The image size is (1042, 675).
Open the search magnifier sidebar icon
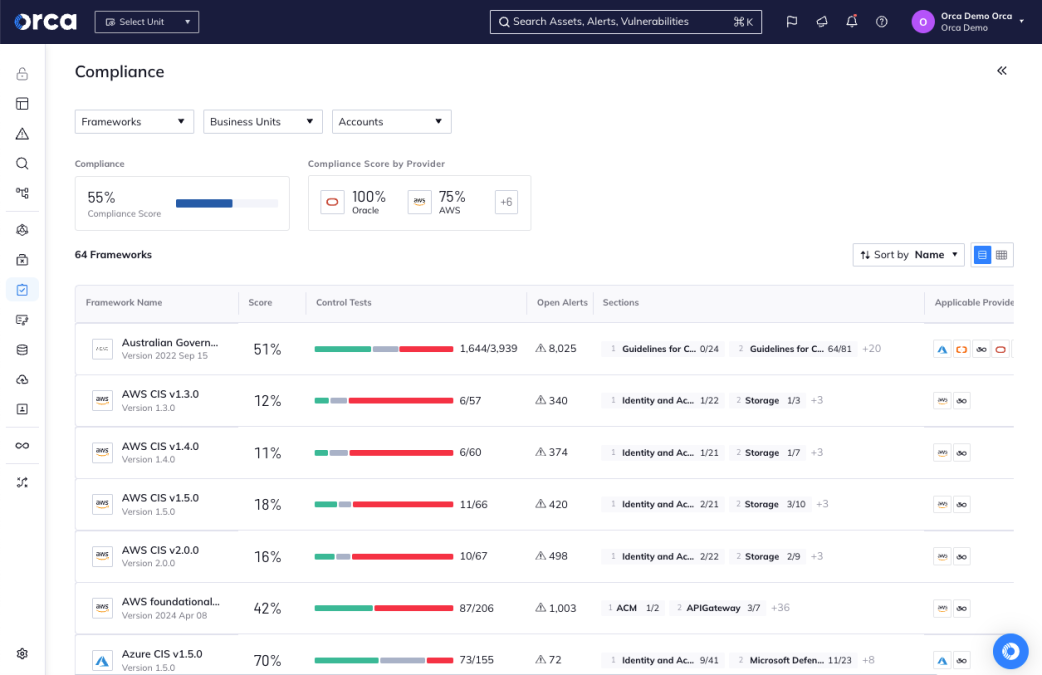22,163
